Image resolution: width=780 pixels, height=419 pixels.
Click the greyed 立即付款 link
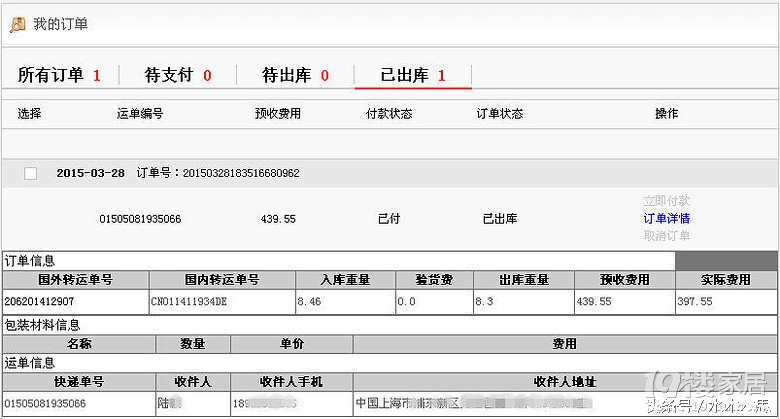pos(667,201)
